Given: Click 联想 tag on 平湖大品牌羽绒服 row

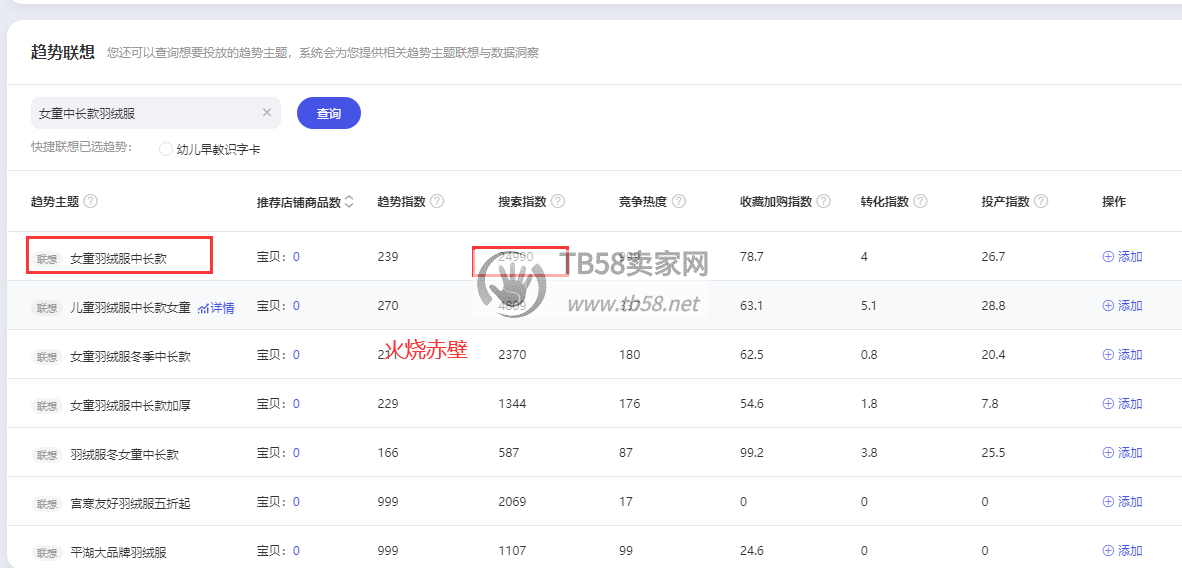Looking at the screenshot, I should (47, 552).
